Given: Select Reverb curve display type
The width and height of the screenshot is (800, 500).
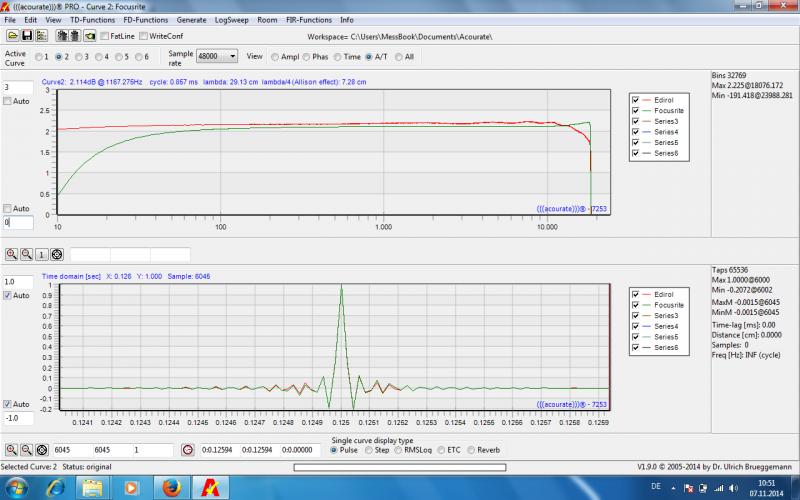Looking at the screenshot, I should coord(471,450).
